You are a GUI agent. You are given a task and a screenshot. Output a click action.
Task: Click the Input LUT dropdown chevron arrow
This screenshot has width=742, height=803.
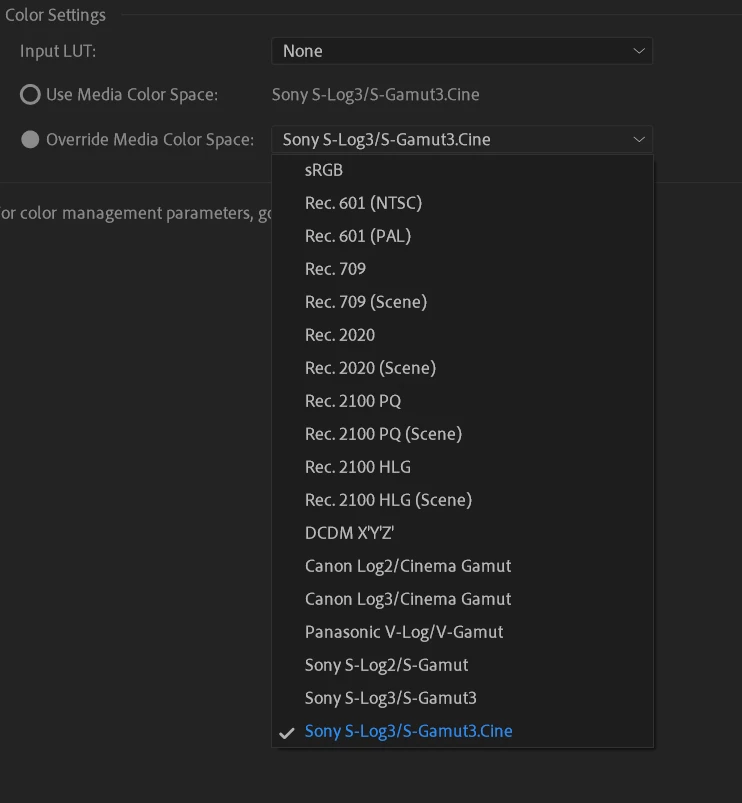click(x=639, y=51)
